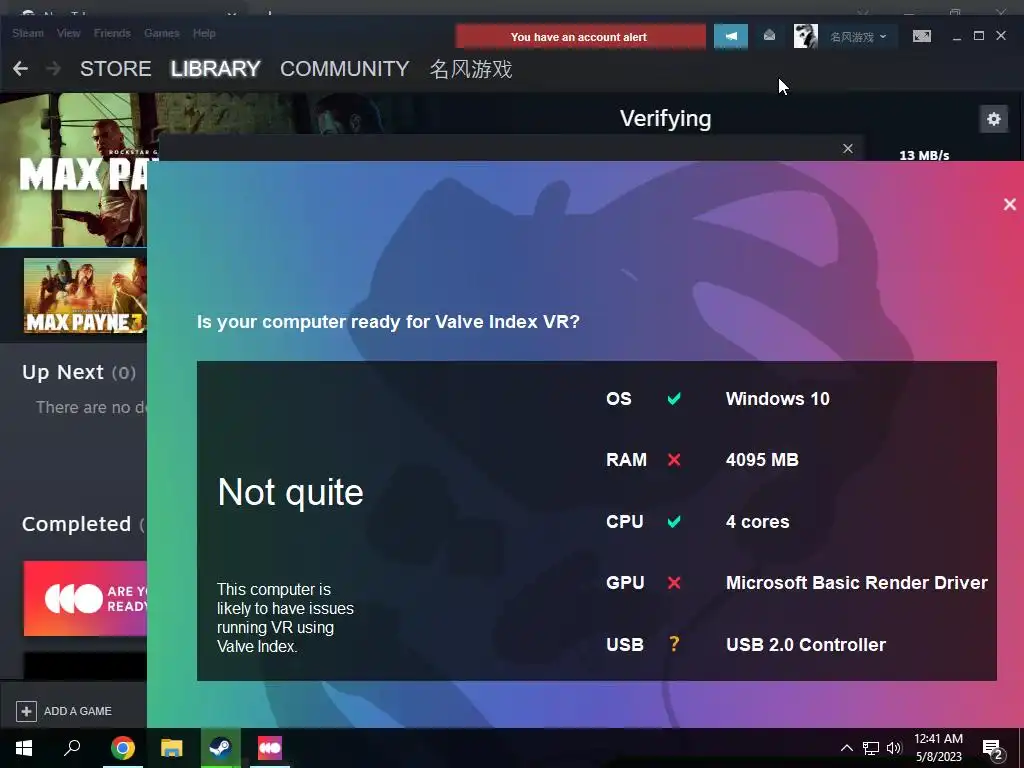Image resolution: width=1024 pixels, height=768 pixels.
Task: Maximize the Steam window
Action: [978, 36]
